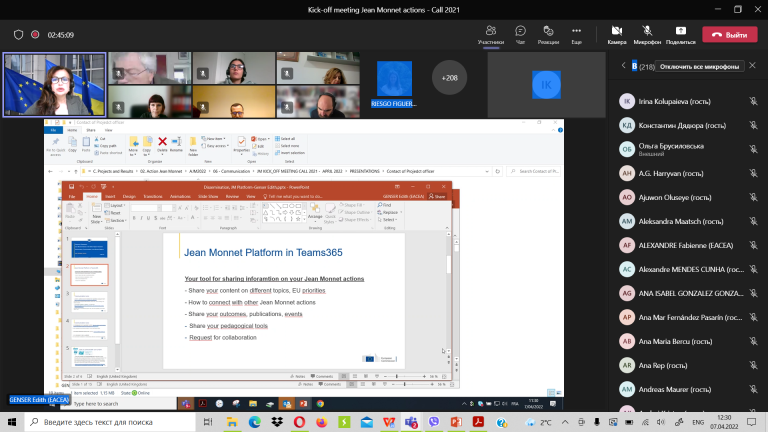The image size is (768, 432).
Task: Click the mic icon next to Константин Дядюра
Action: [753, 125]
